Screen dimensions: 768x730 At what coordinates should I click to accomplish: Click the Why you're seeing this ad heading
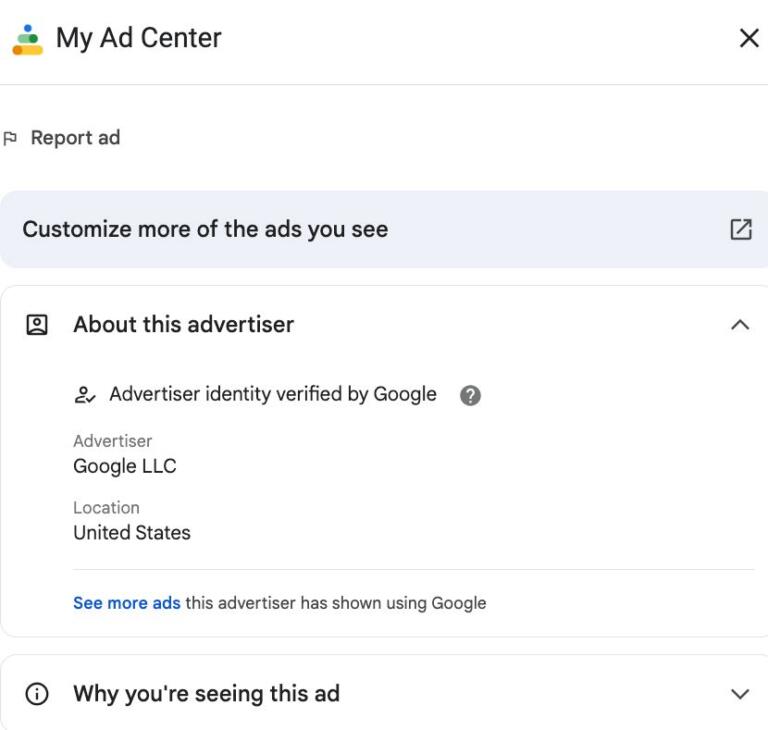tap(206, 694)
